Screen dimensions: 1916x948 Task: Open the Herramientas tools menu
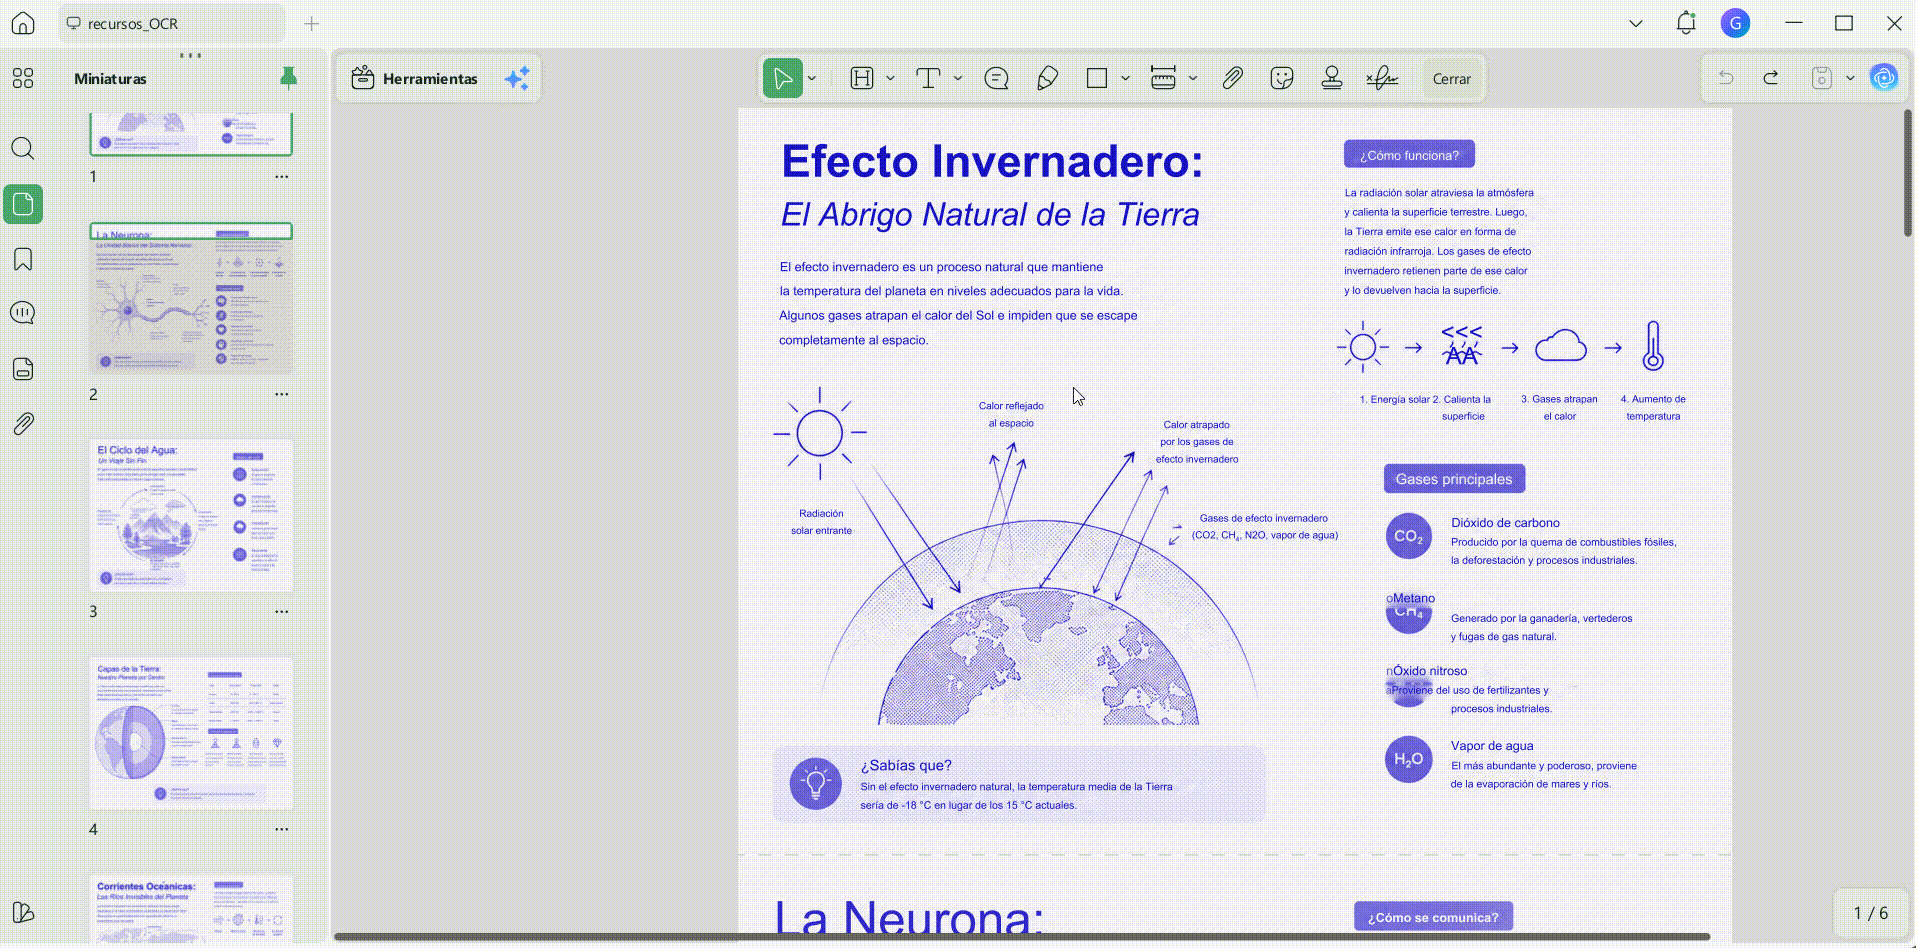click(x=415, y=79)
